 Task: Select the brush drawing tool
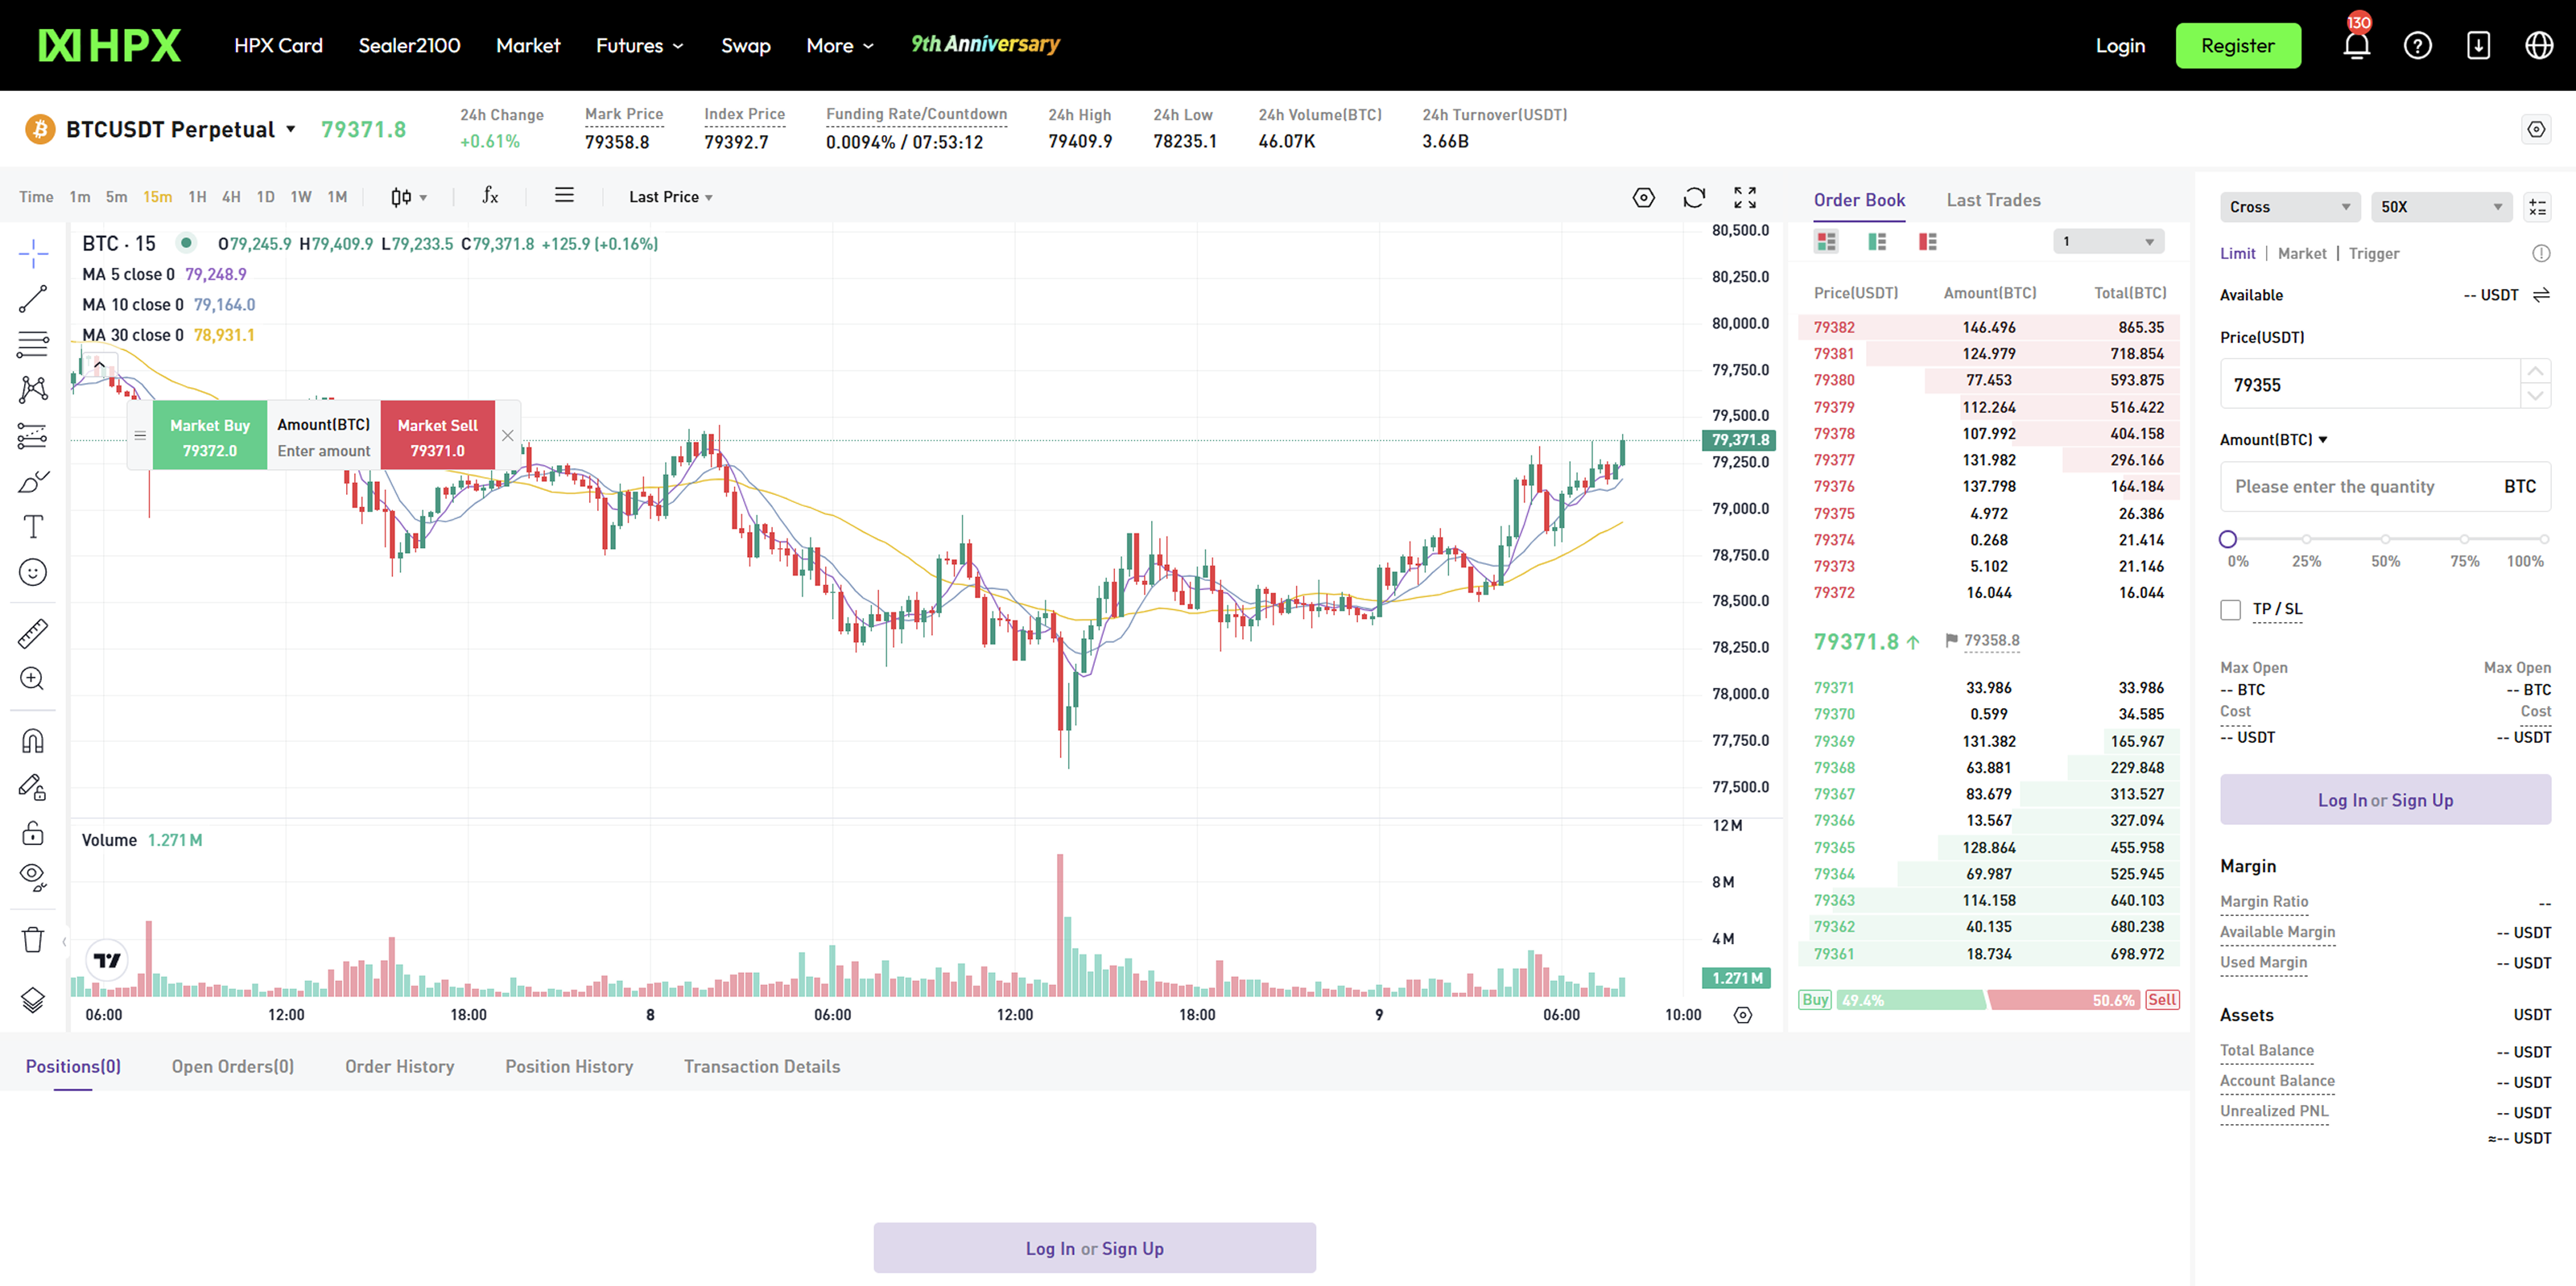pyautogui.click(x=33, y=481)
